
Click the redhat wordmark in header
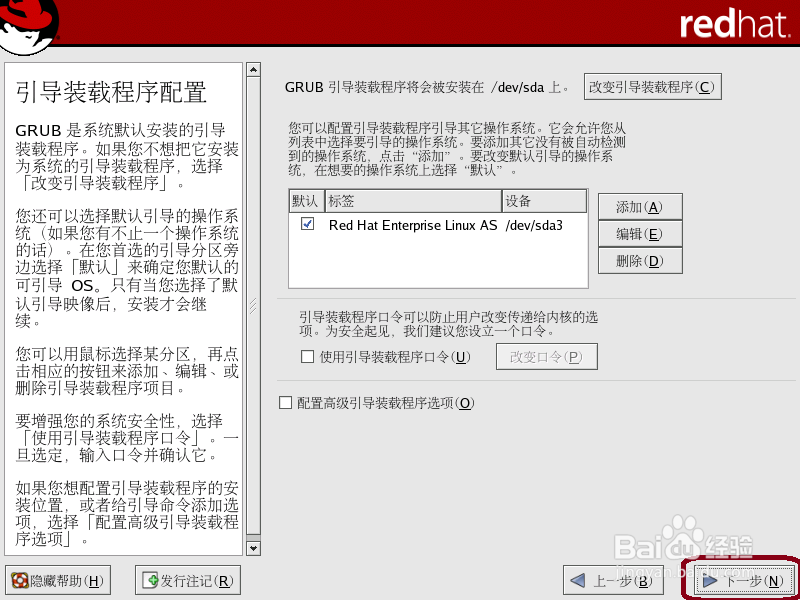[735, 23]
